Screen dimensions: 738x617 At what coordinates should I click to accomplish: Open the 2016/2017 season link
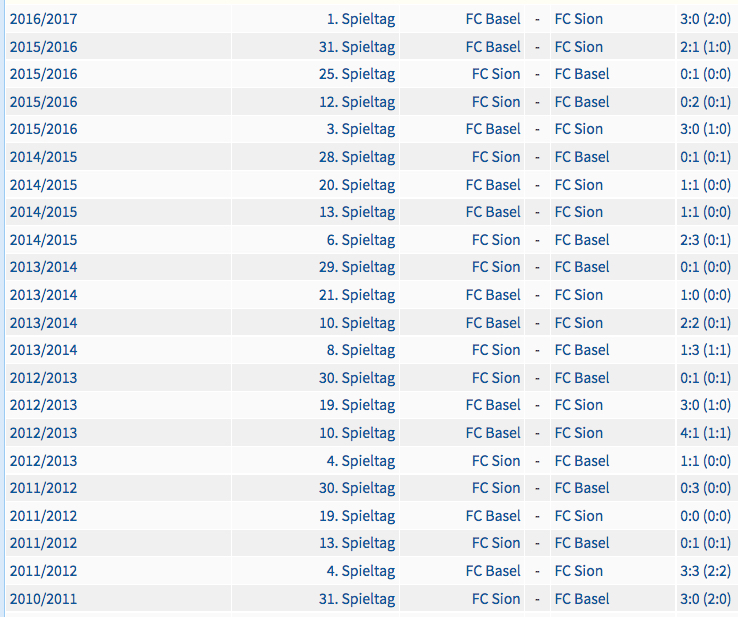pyautogui.click(x=43, y=19)
